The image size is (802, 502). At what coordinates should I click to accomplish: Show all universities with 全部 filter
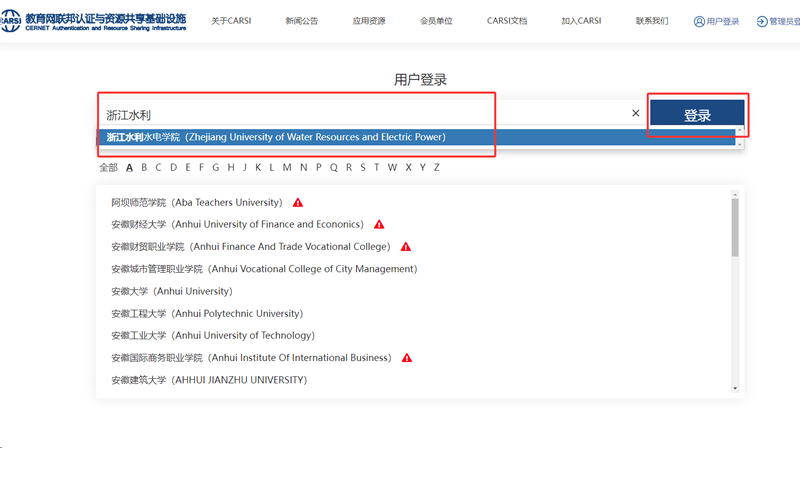click(x=108, y=167)
